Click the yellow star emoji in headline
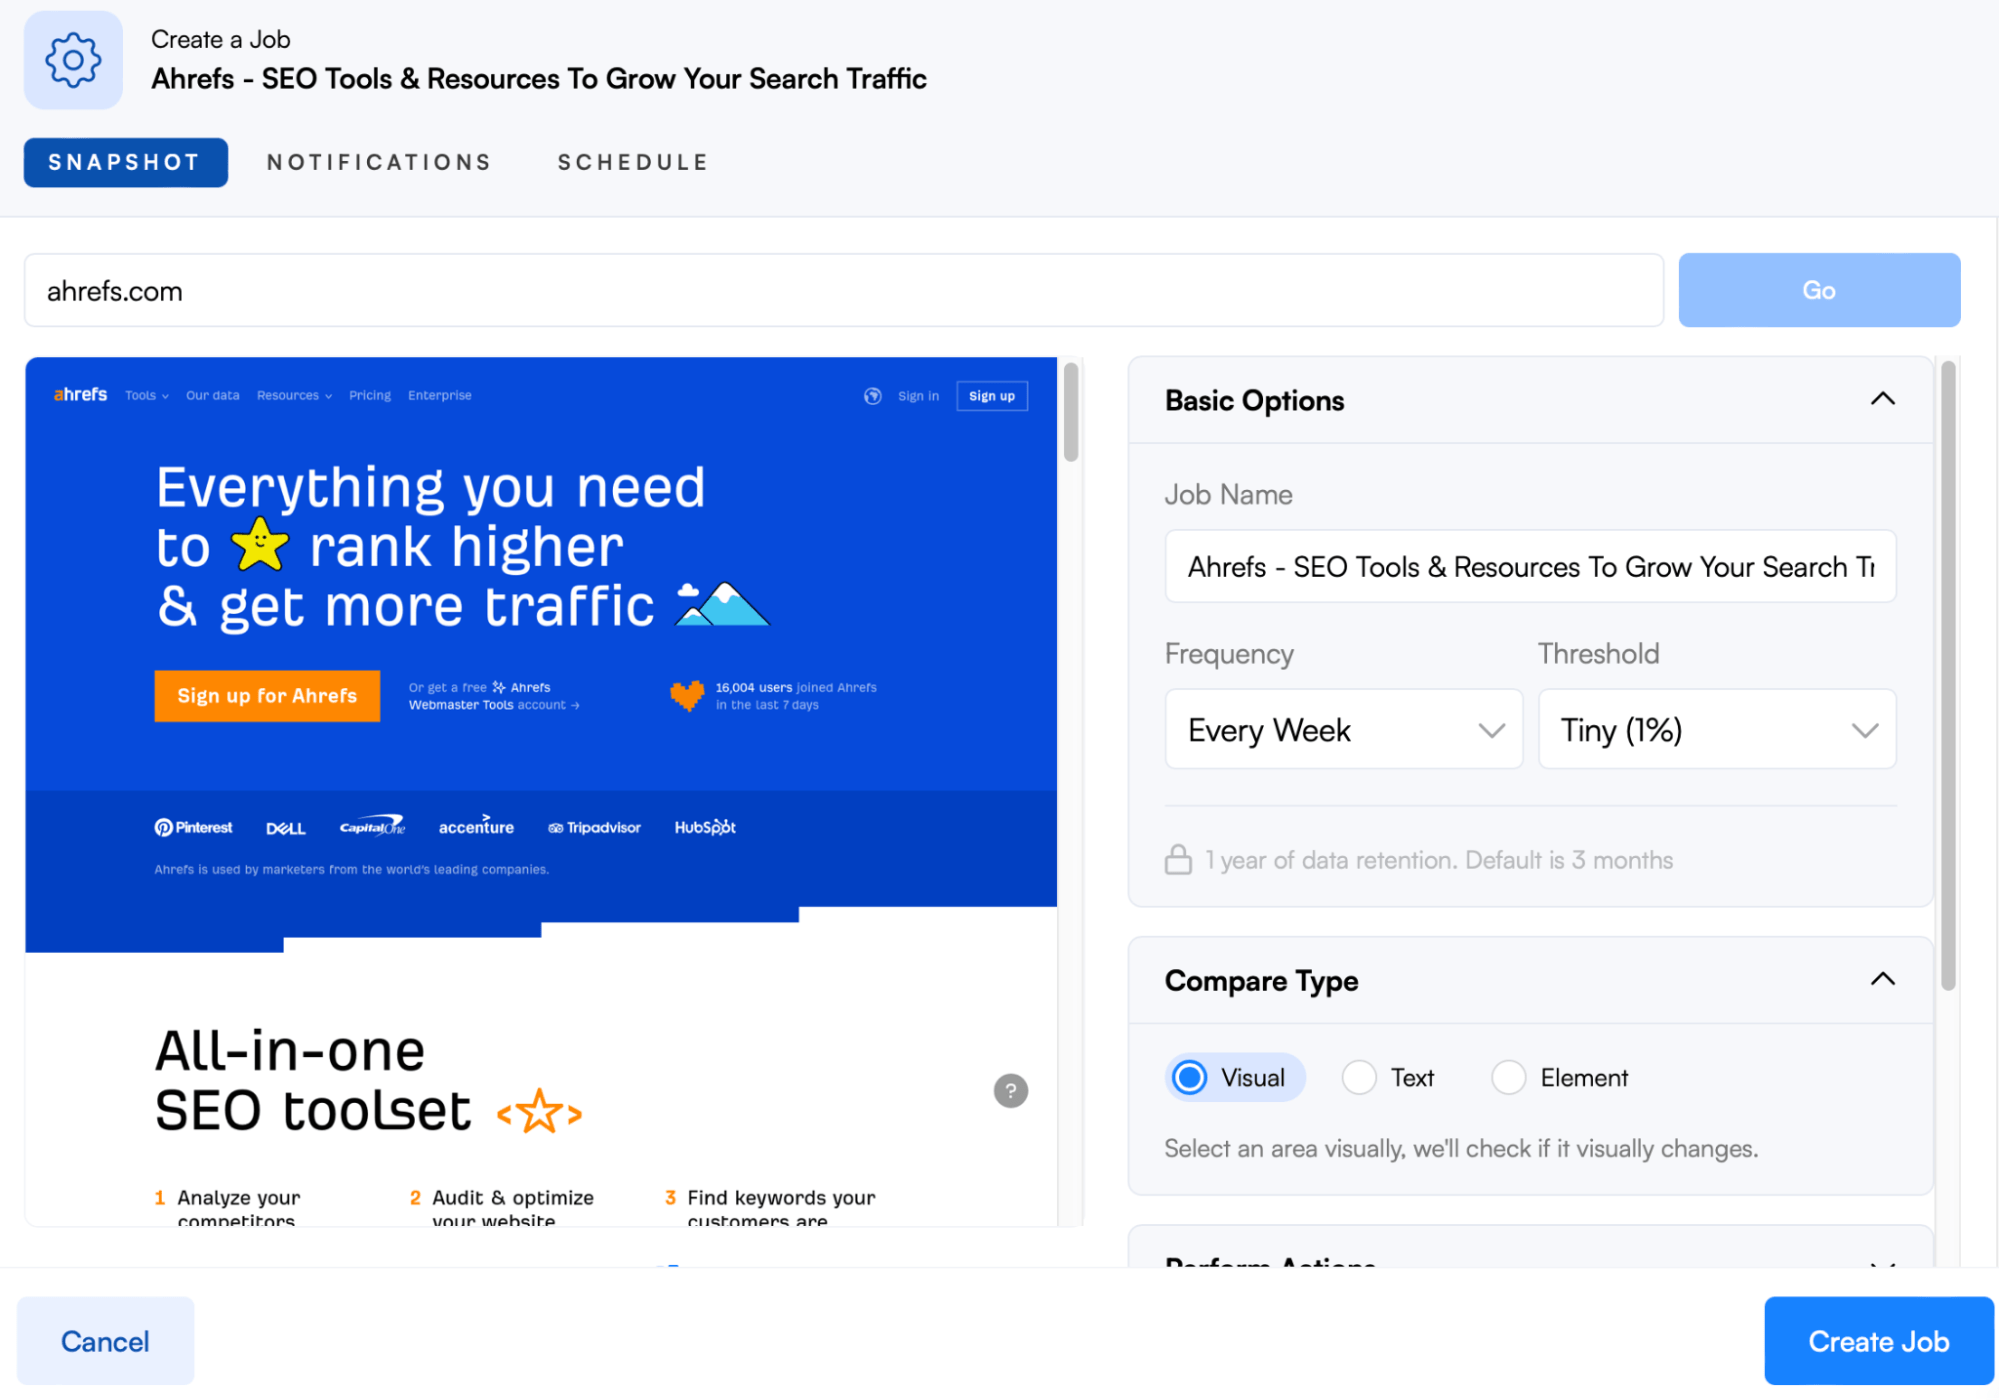 260,545
